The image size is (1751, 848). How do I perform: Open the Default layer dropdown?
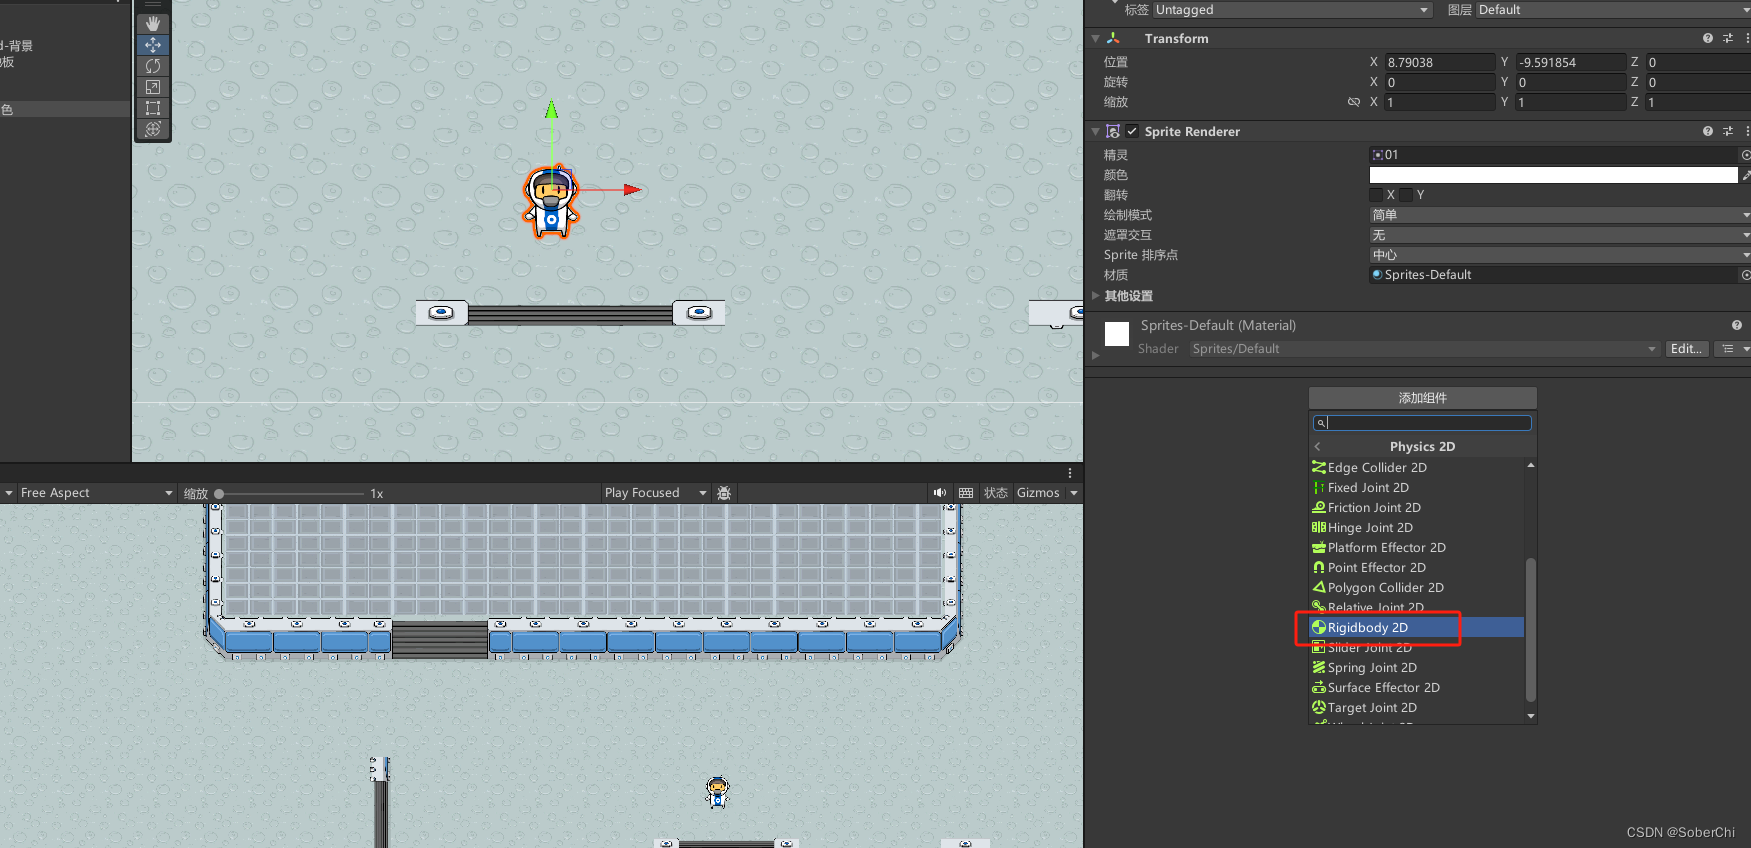(x=1613, y=10)
